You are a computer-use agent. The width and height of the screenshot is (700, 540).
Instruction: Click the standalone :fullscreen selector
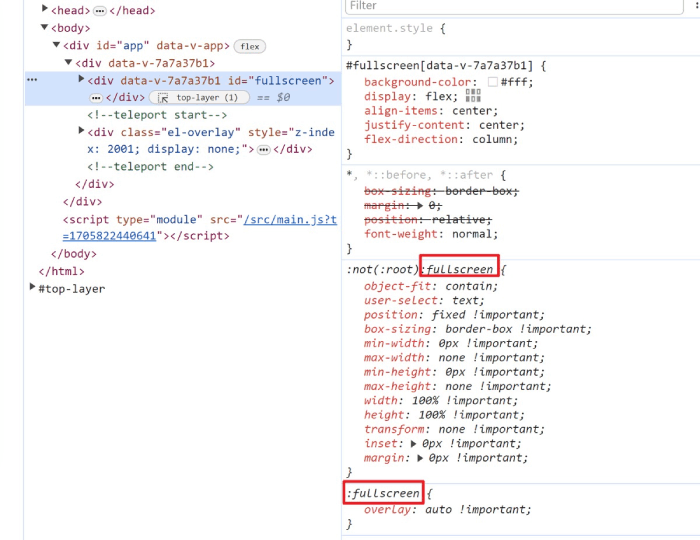383,494
